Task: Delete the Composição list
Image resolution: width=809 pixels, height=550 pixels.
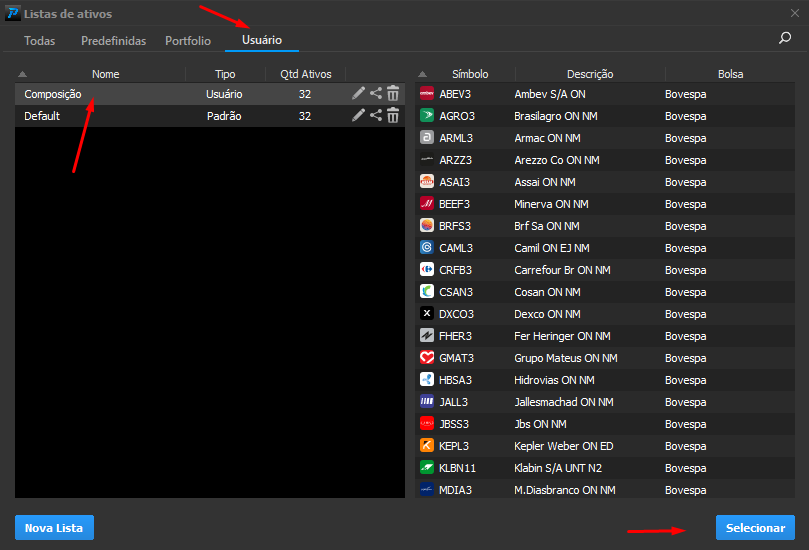Action: click(393, 93)
